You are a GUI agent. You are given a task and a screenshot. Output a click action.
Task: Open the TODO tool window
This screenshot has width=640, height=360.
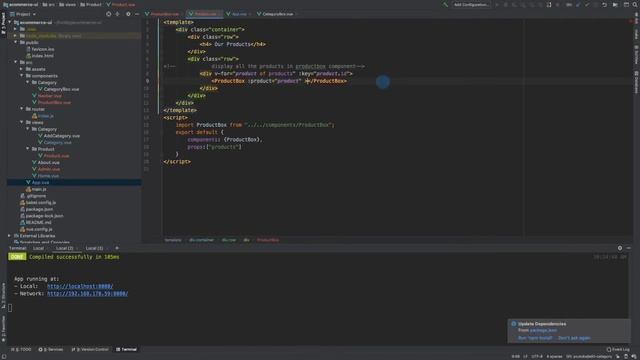point(21,349)
